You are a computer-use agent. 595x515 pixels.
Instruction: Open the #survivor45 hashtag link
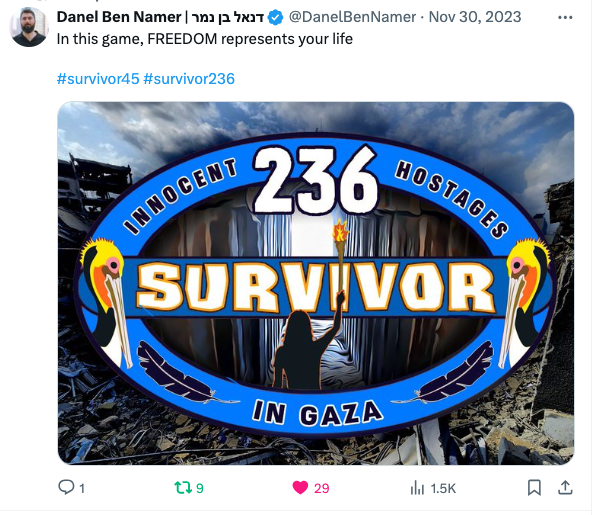[x=98, y=79]
